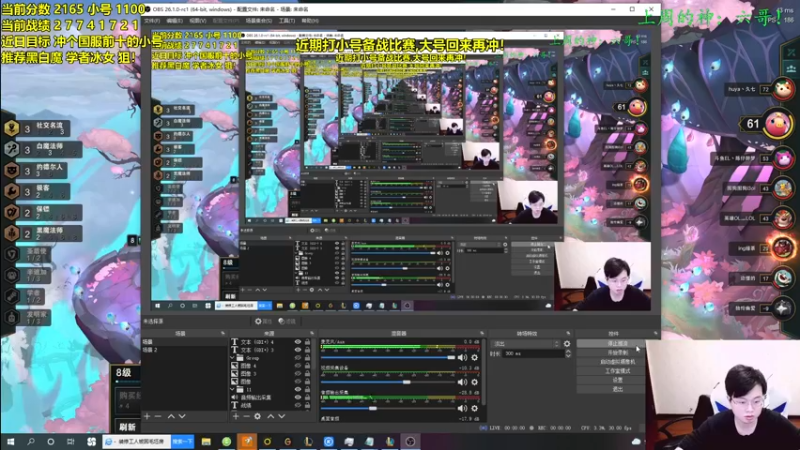Viewport: 800px width, 450px height.
Task: Open settings gear for 视频采集设备 channel
Action: pos(474,382)
